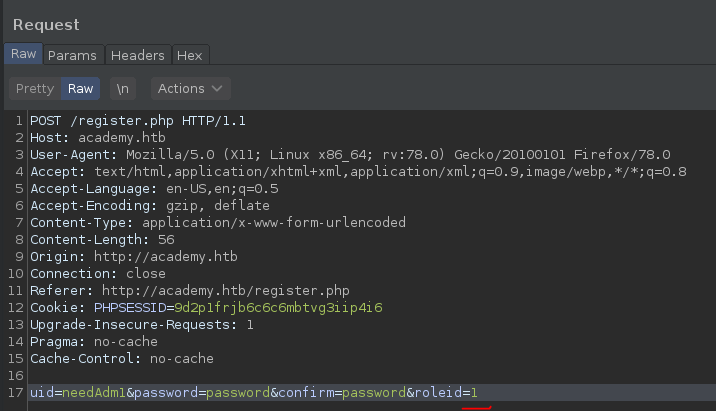Switch to Pretty view mode

(35, 88)
